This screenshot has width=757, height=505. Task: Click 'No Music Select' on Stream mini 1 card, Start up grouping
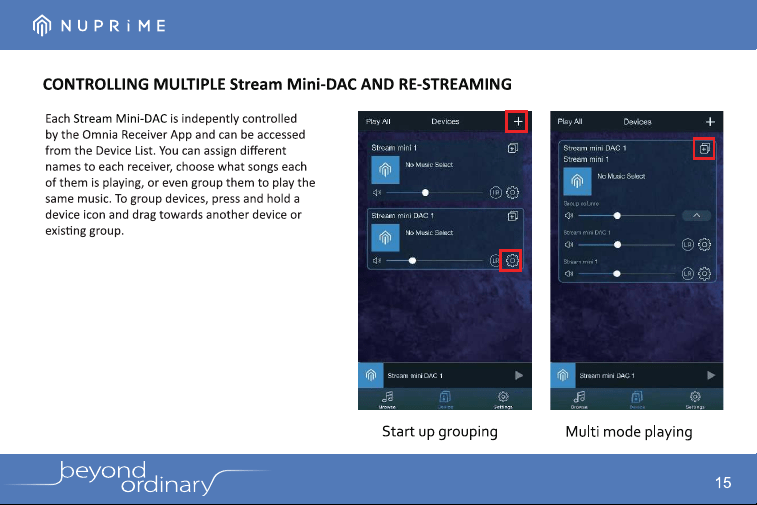pyautogui.click(x=429, y=165)
